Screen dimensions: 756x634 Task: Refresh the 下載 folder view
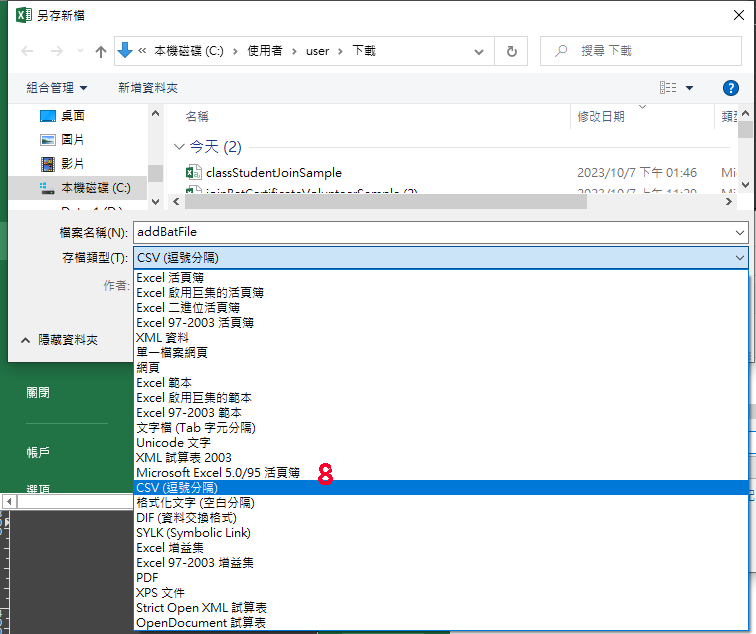(512, 51)
